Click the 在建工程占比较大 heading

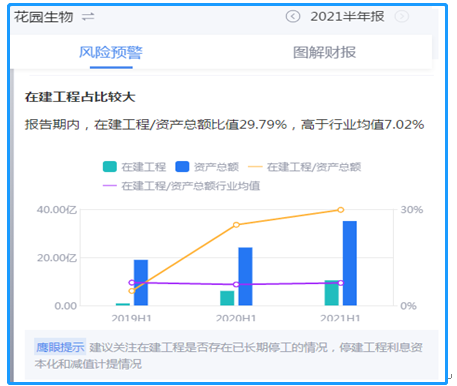[x=80, y=97]
